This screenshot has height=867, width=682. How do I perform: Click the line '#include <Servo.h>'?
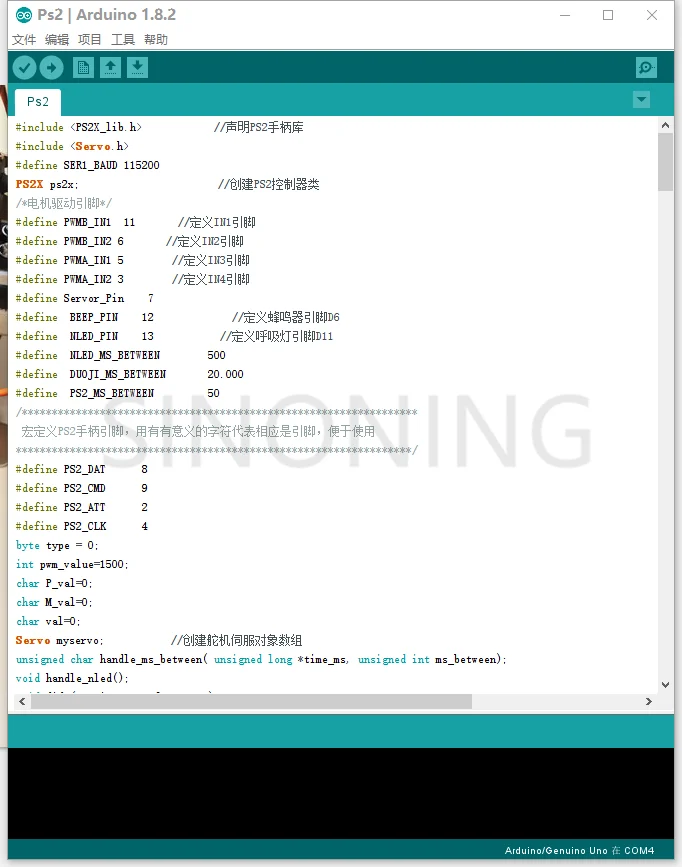tap(72, 147)
